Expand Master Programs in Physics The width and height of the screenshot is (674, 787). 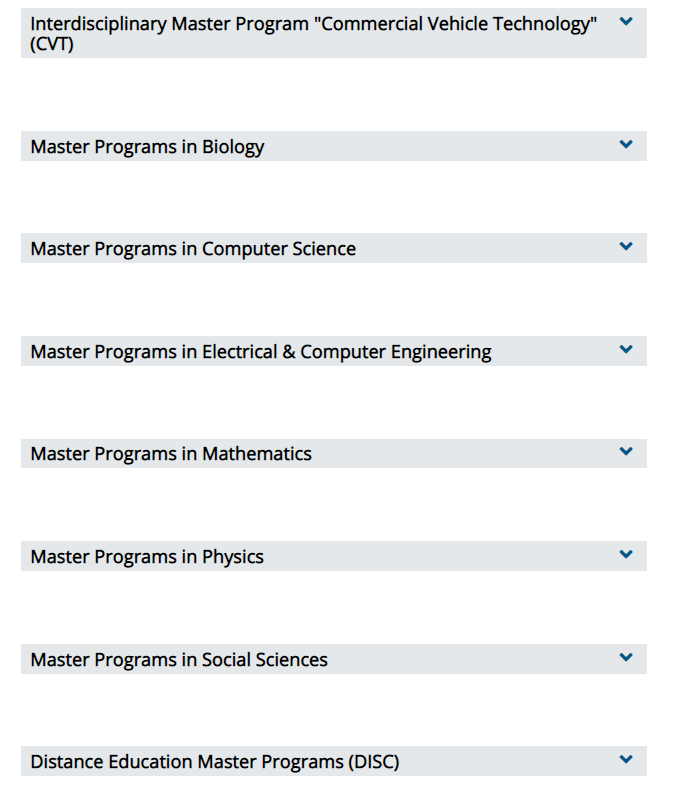pyautogui.click(x=334, y=556)
